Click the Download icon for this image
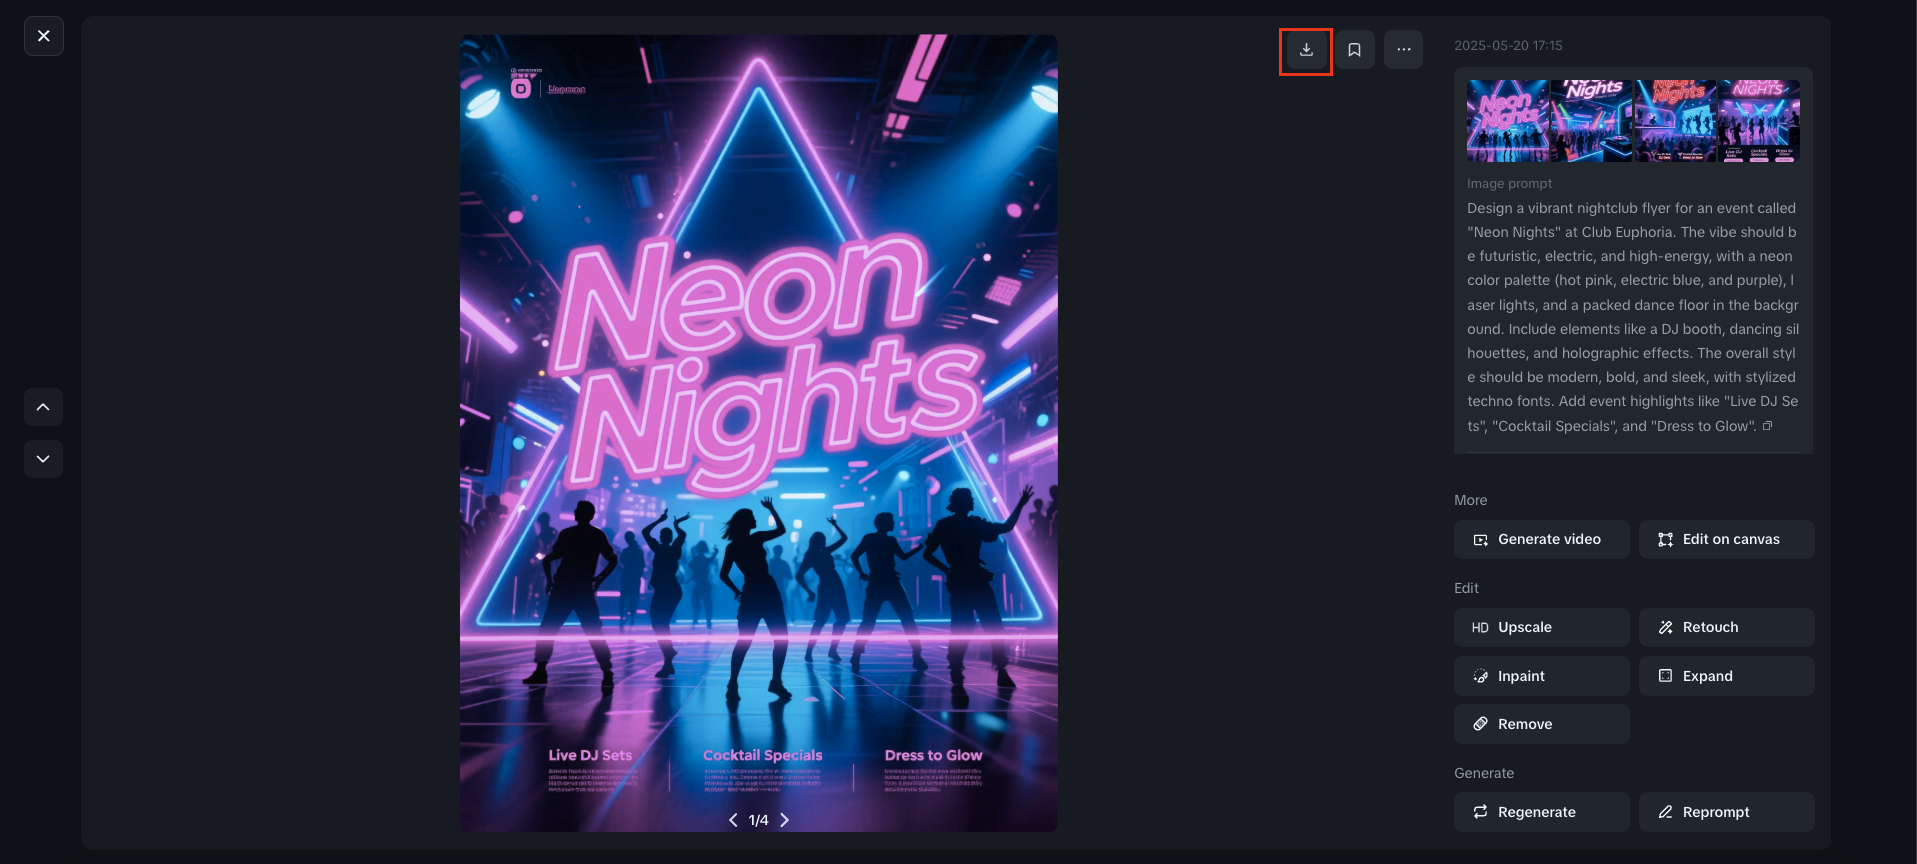Image resolution: width=1917 pixels, height=864 pixels. tap(1305, 49)
